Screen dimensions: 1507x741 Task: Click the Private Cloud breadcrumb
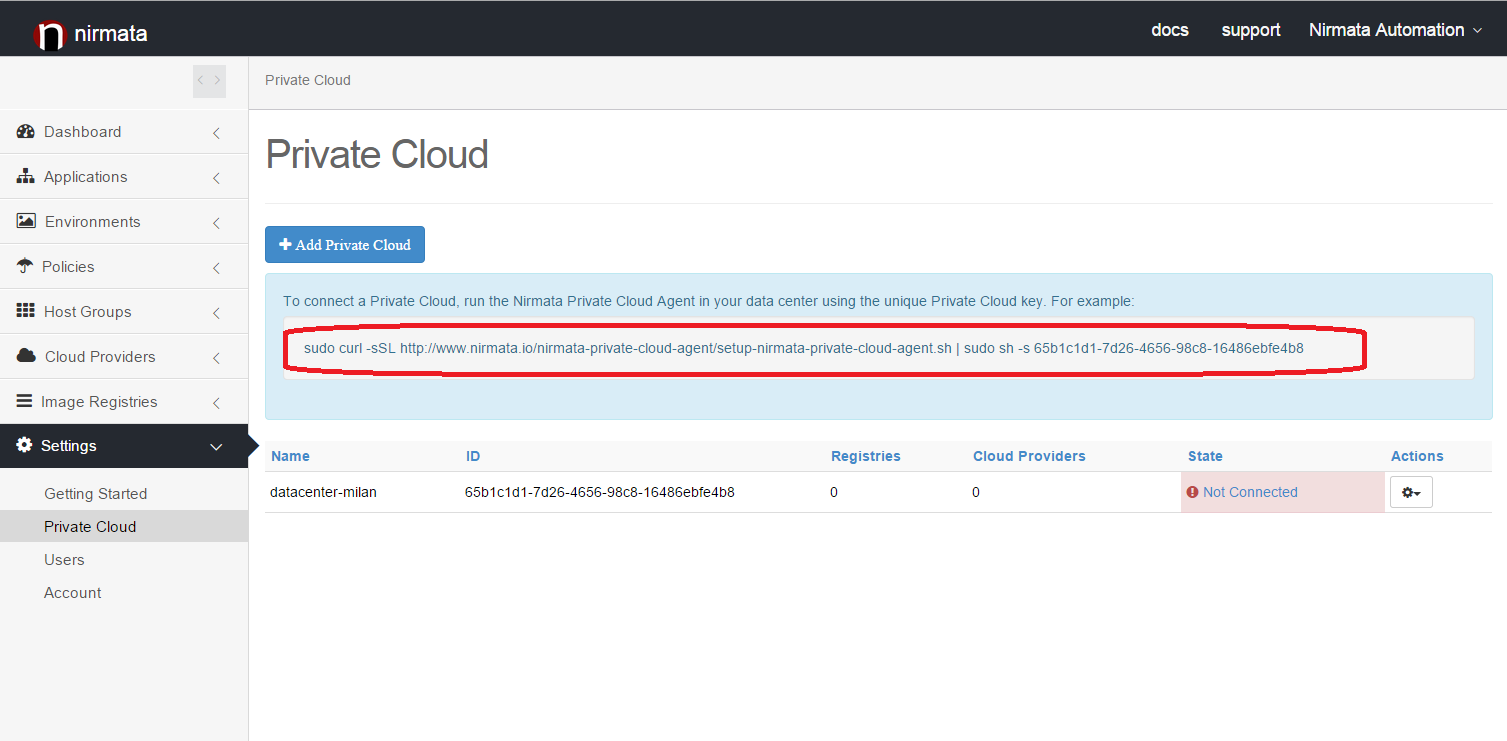point(308,80)
